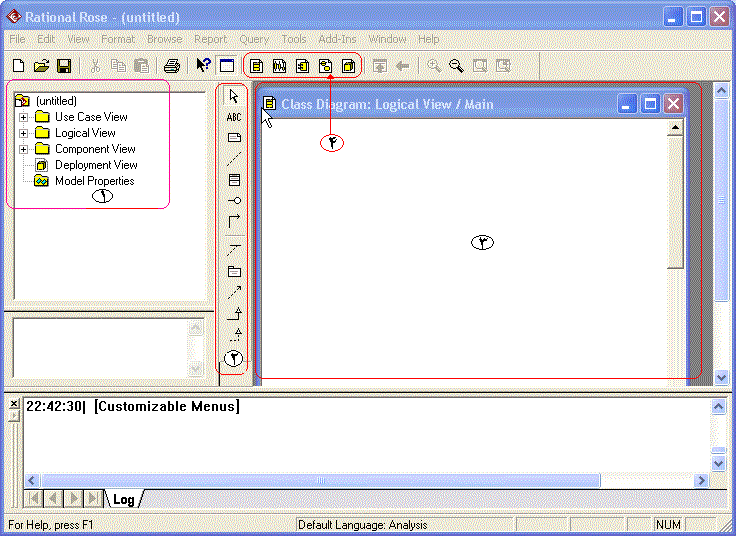Browse Interaction Diagram toolbar icon
The image size is (736, 536).
point(279,66)
